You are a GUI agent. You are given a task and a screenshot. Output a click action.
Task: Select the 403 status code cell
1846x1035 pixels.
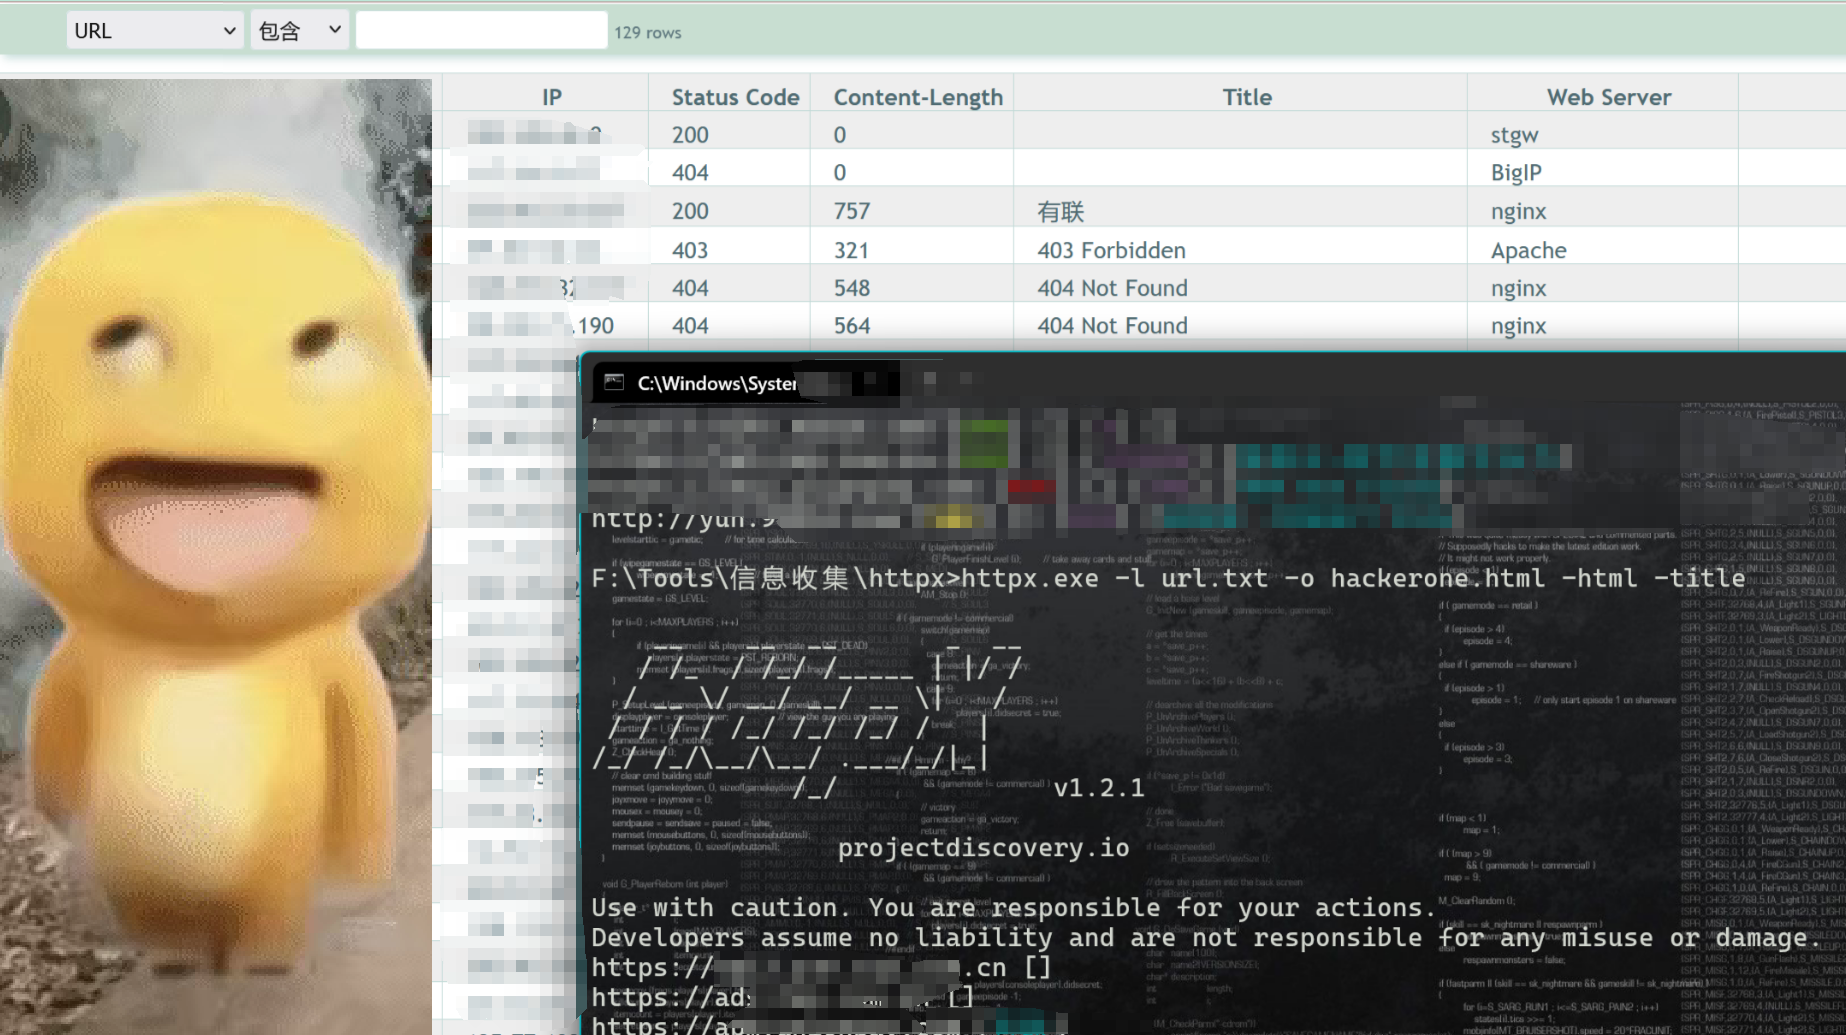point(690,250)
